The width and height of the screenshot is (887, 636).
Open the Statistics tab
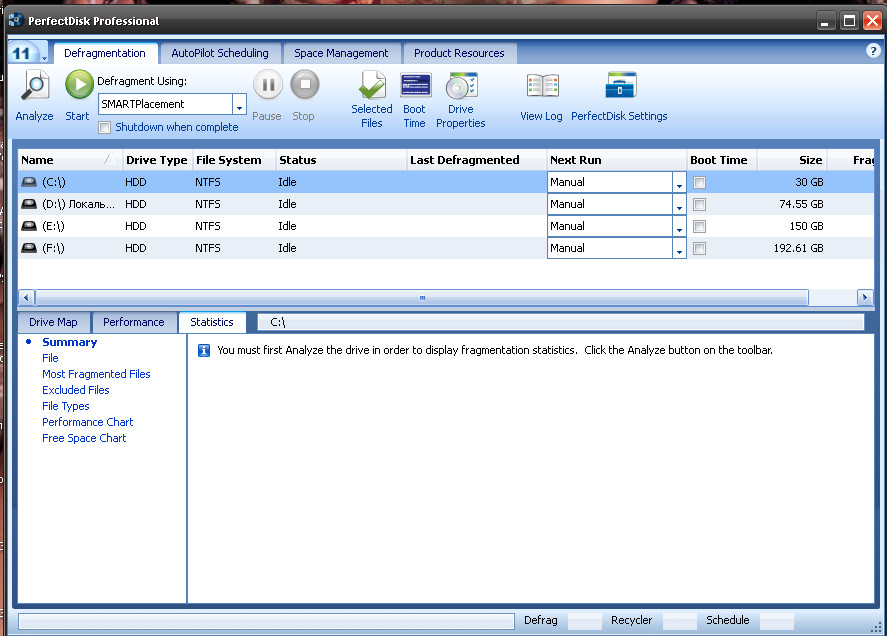pyautogui.click(x=212, y=322)
